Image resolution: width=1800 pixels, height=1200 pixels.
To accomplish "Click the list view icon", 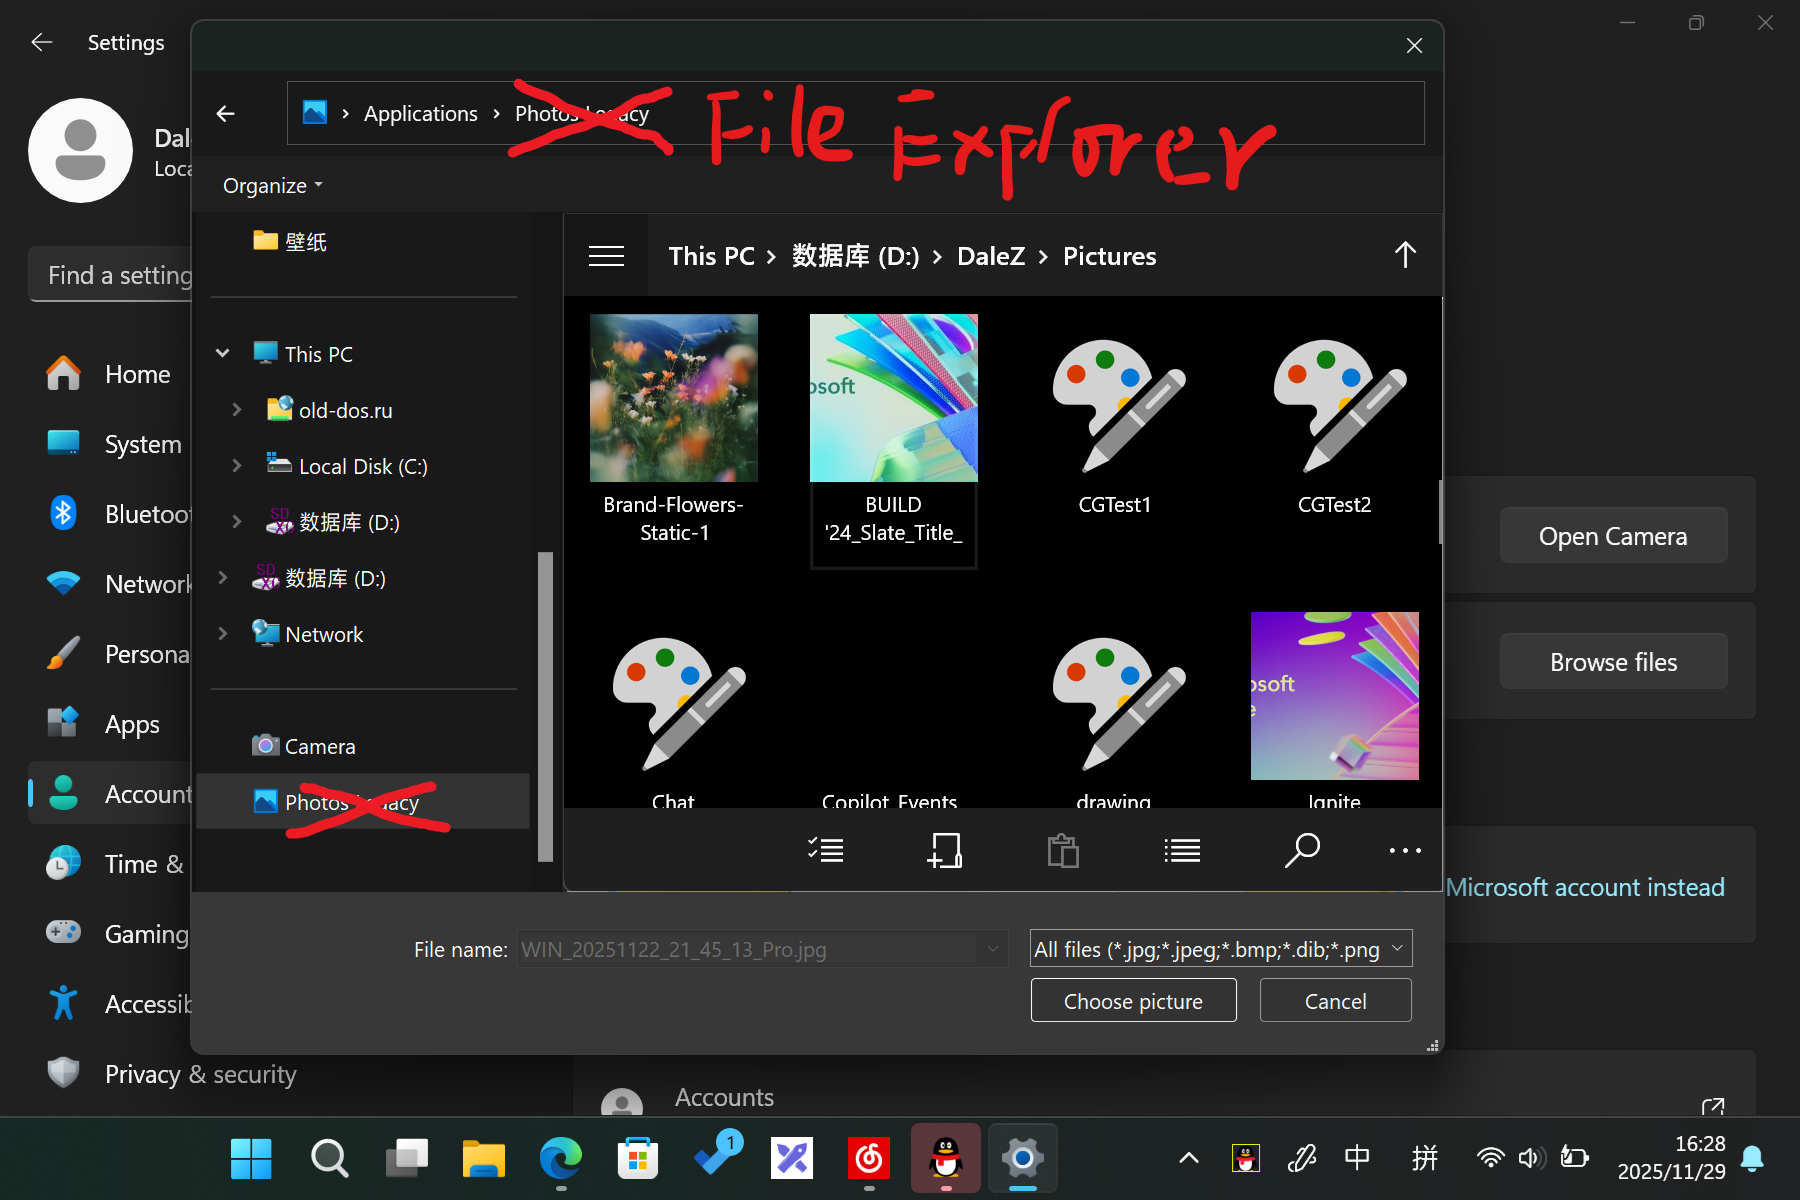I will click(1182, 850).
